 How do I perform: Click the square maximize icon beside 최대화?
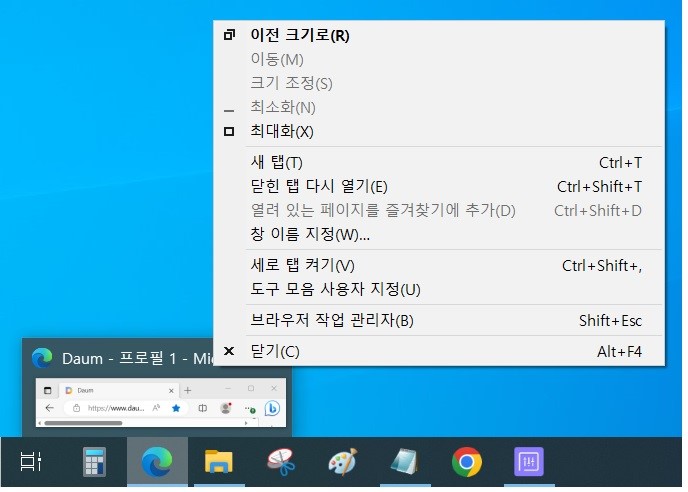(229, 131)
